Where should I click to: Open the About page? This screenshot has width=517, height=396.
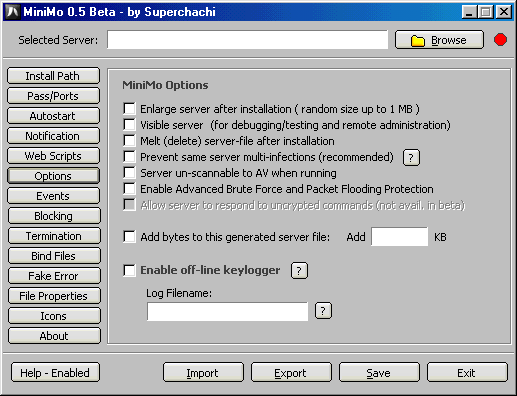click(x=54, y=336)
